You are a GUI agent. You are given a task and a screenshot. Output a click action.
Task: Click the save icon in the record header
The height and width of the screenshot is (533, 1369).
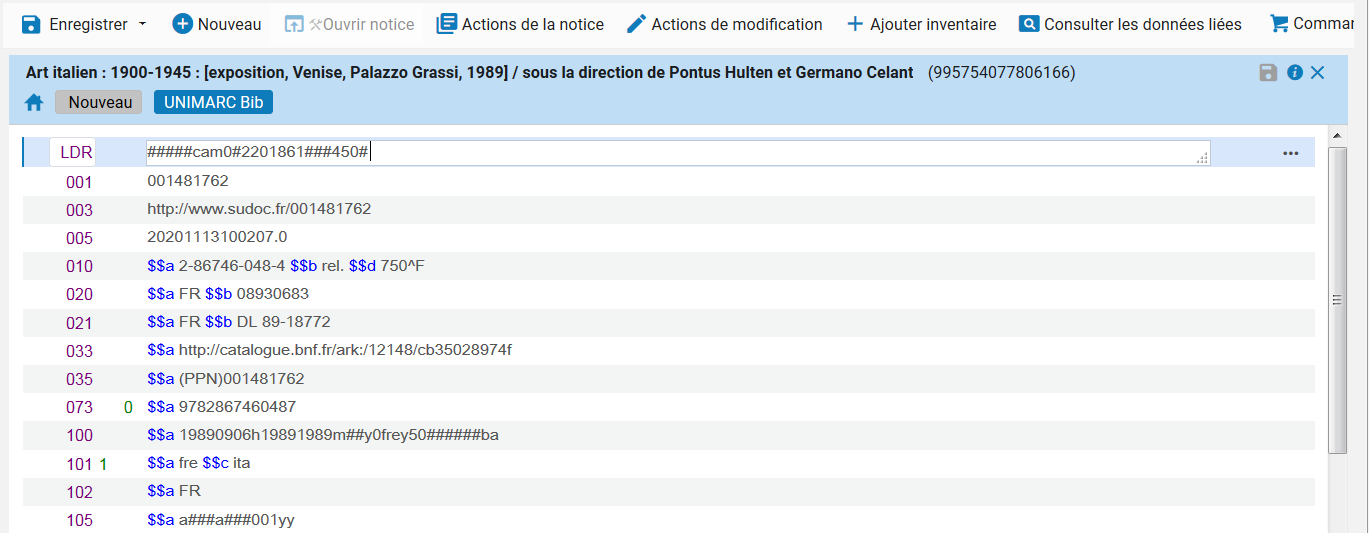pos(1268,72)
